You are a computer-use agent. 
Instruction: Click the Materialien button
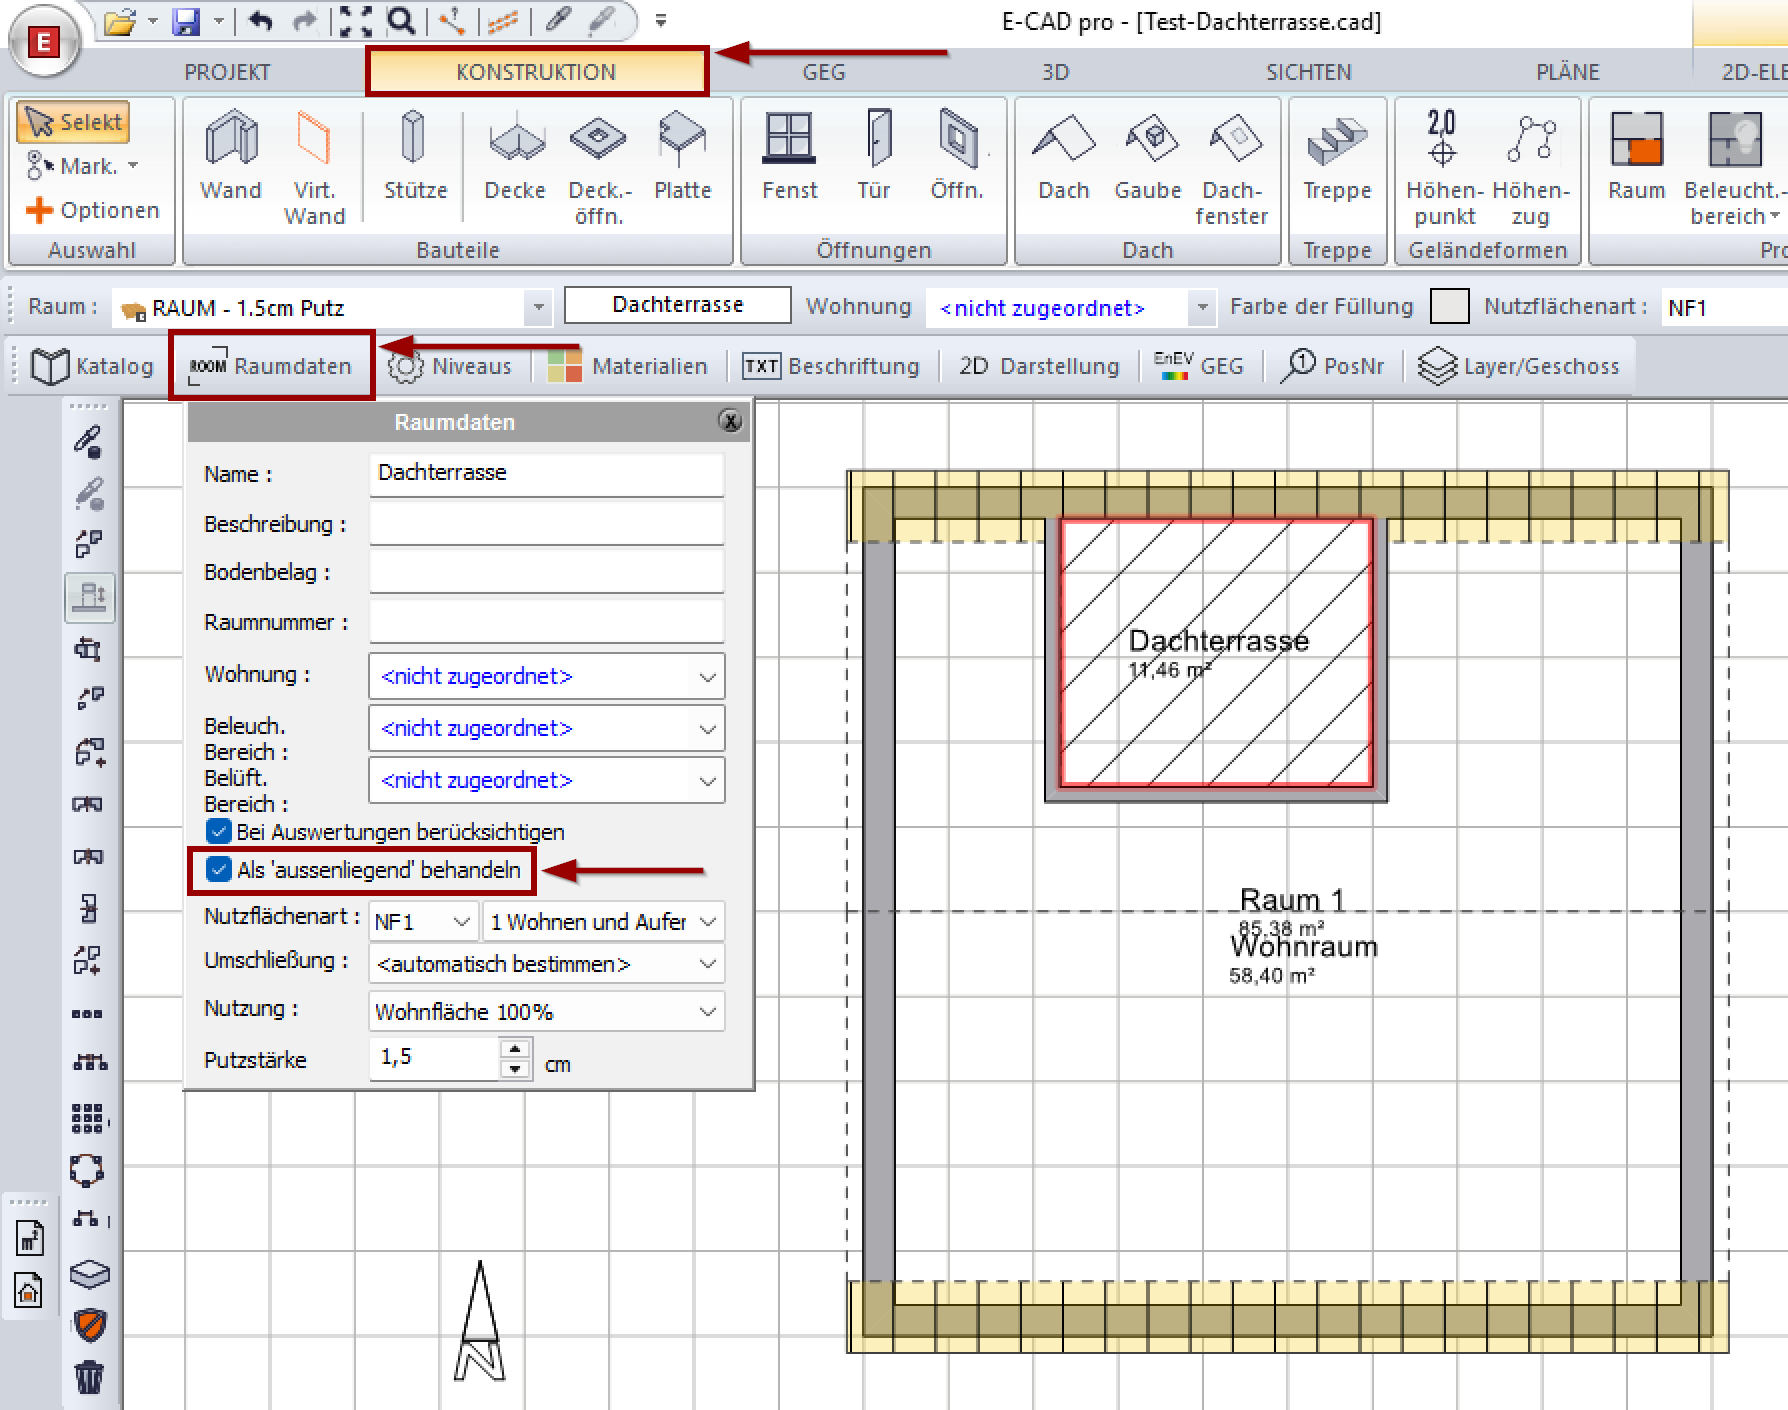(628, 366)
